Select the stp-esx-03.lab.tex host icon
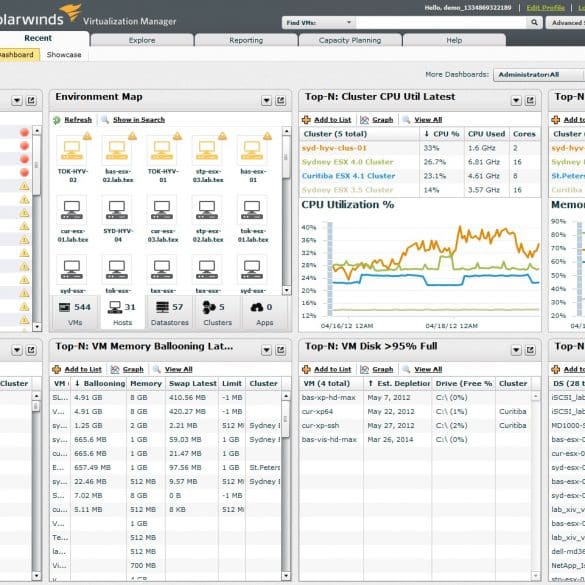Viewport: 585px width, 585px height. coord(208,150)
